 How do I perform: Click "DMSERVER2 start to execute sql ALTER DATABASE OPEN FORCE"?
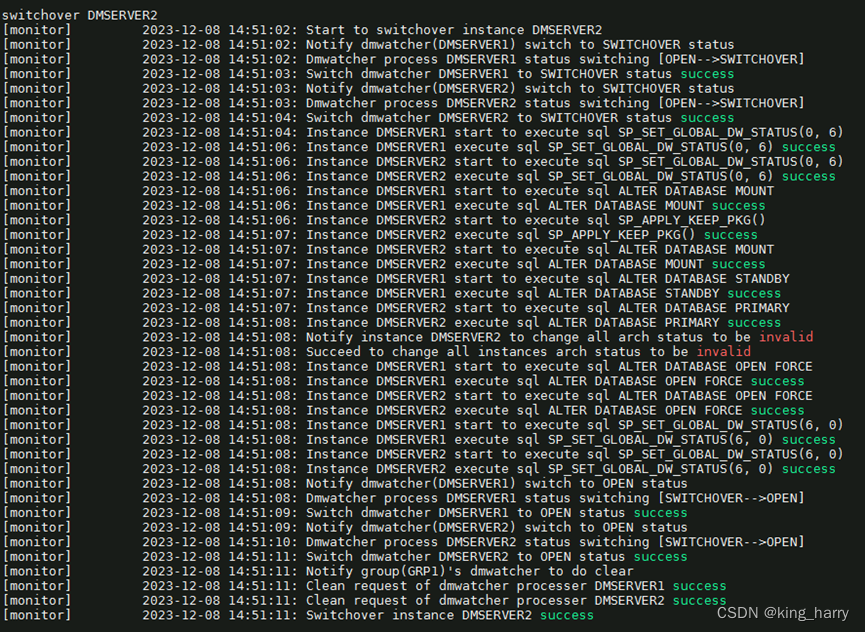595,395
